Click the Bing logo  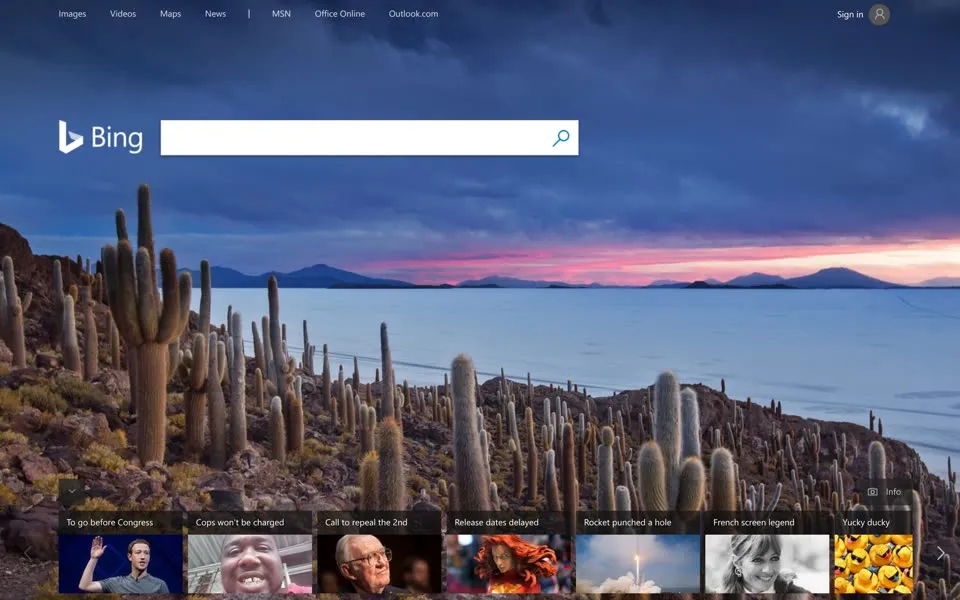101,137
